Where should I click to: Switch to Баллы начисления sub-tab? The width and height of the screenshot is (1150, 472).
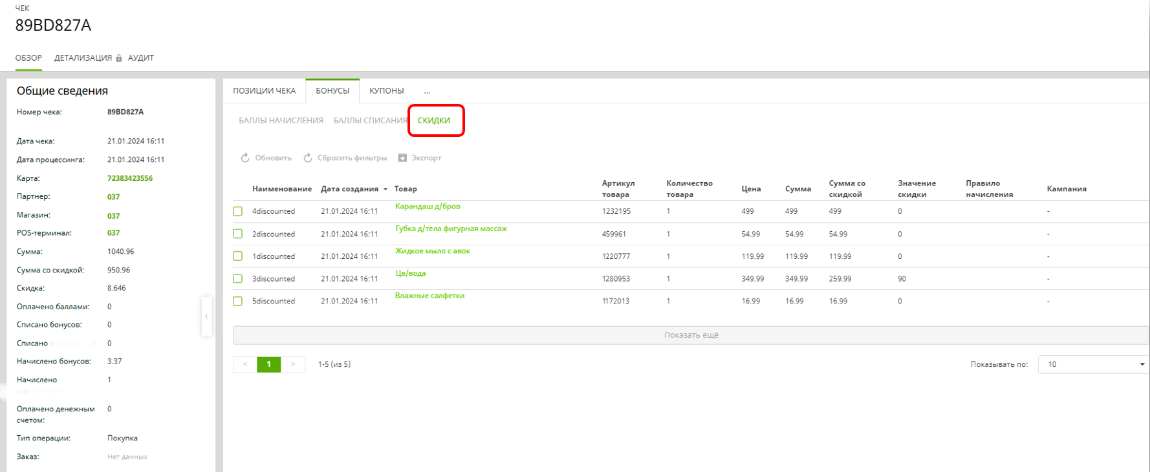click(x=281, y=120)
